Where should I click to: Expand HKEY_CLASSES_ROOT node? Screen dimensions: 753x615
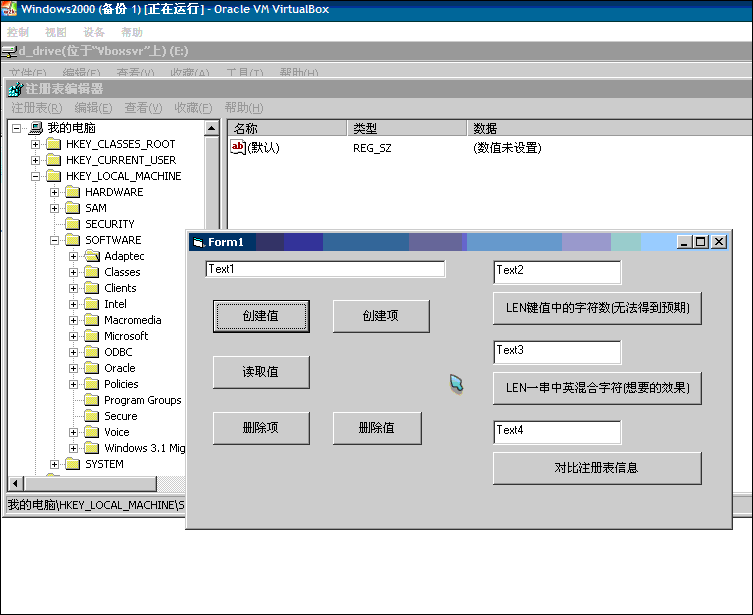36,144
